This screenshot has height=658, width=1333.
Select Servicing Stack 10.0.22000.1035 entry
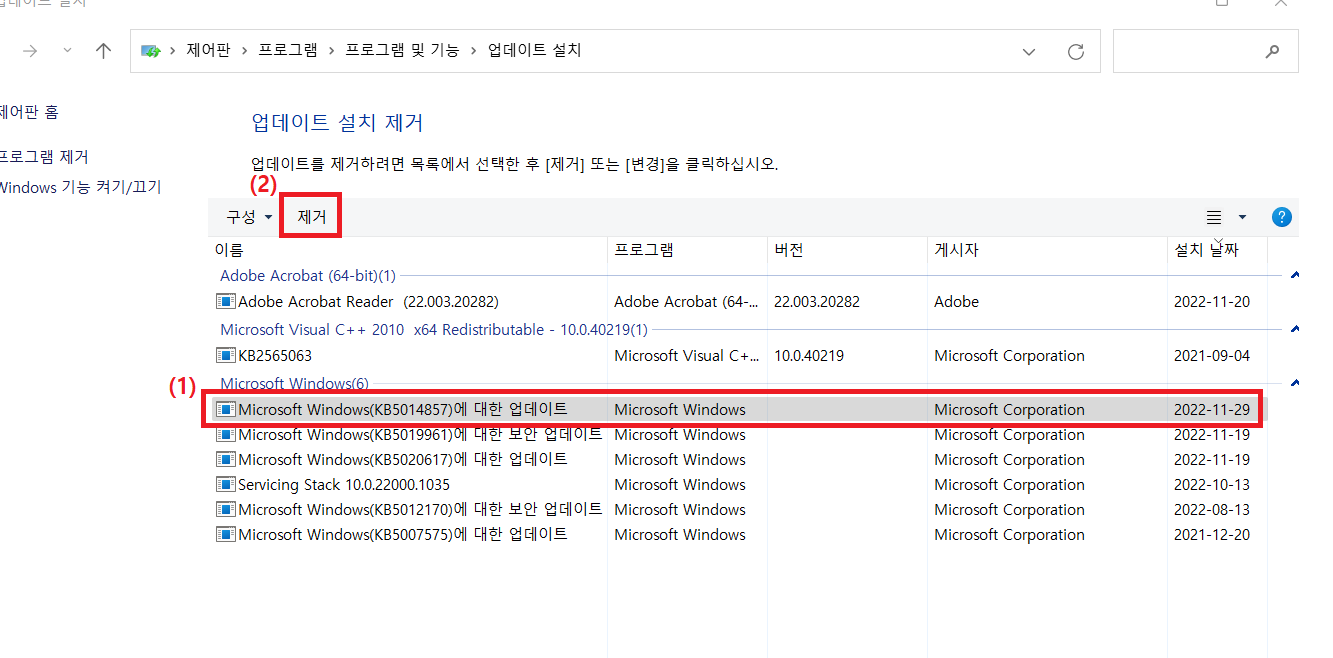[x=737, y=485]
